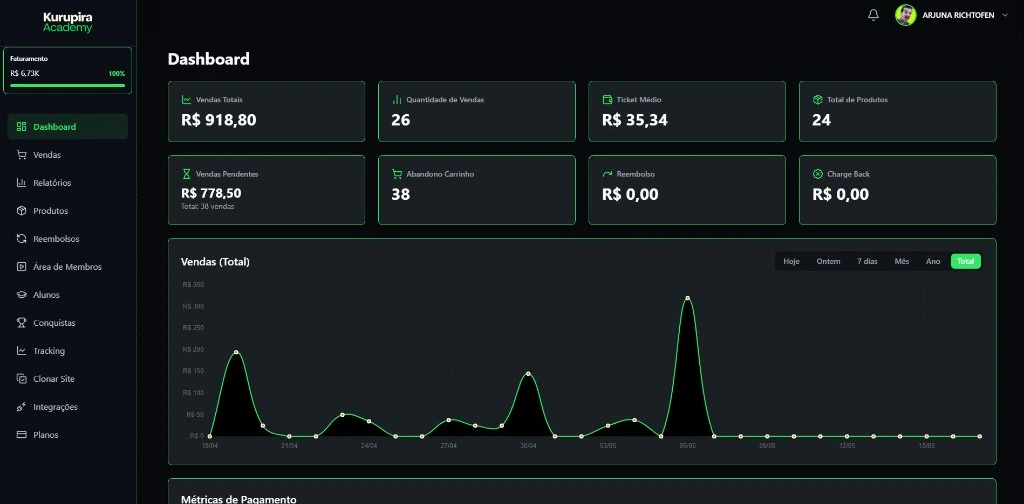The image size is (1024, 504).
Task: Open the Alunos section
Action: (x=68, y=294)
